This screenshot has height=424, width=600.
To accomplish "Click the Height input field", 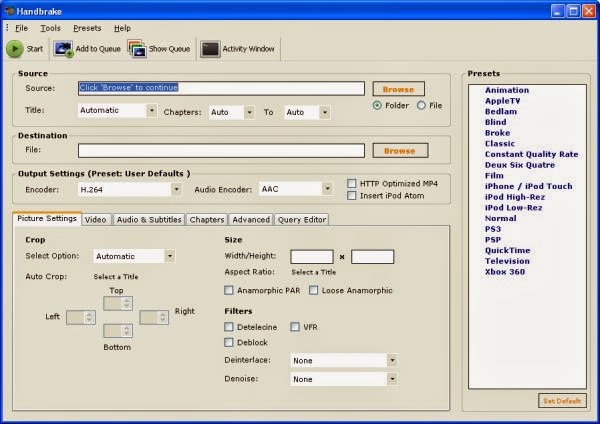I will coord(372,256).
